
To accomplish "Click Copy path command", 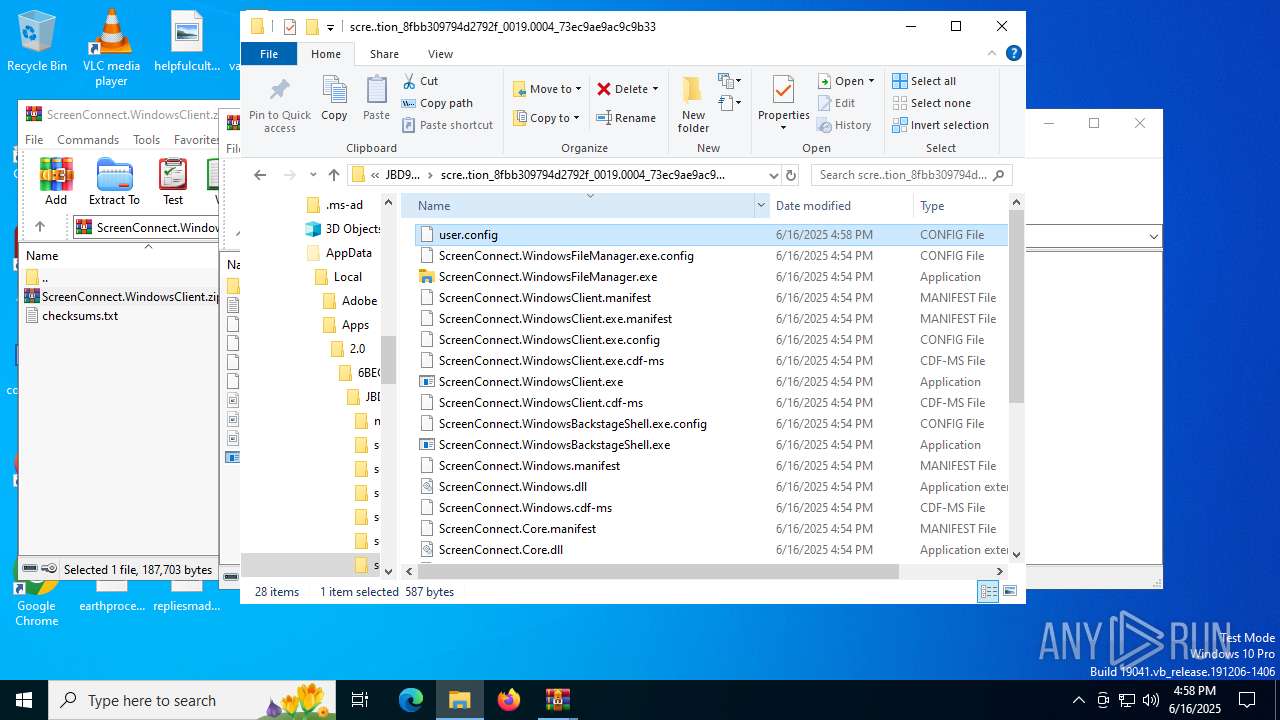I will pyautogui.click(x=437, y=103).
